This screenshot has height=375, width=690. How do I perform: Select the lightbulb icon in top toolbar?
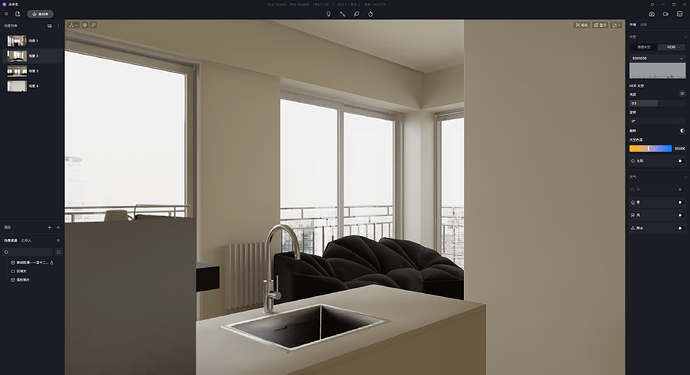pyautogui.click(x=328, y=14)
